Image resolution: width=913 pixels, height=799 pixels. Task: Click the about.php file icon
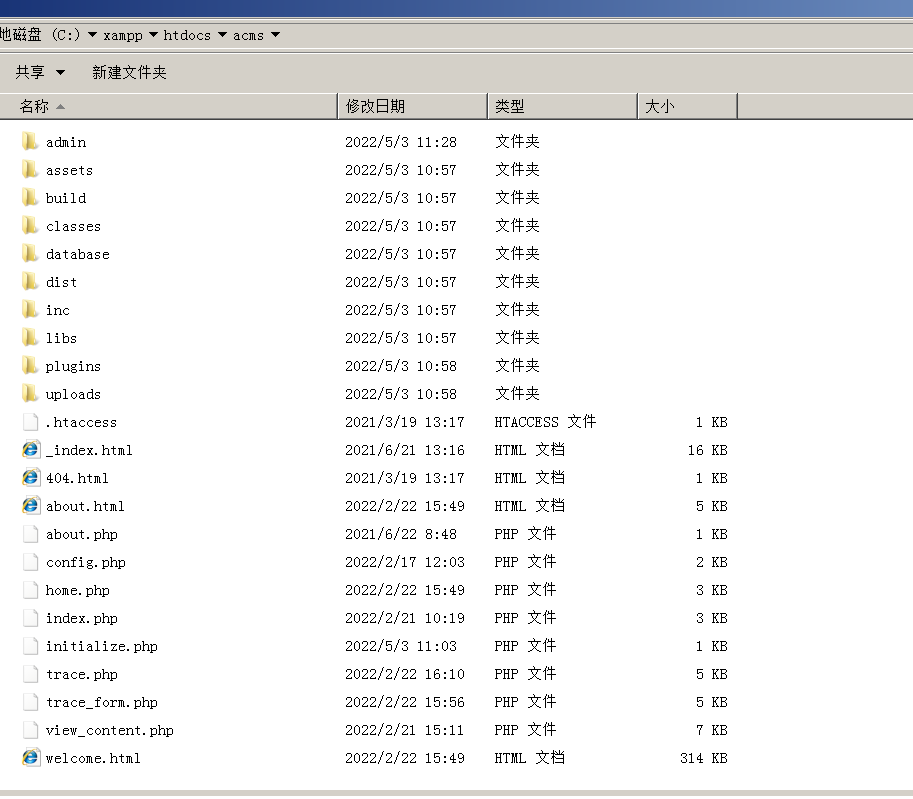pos(30,533)
